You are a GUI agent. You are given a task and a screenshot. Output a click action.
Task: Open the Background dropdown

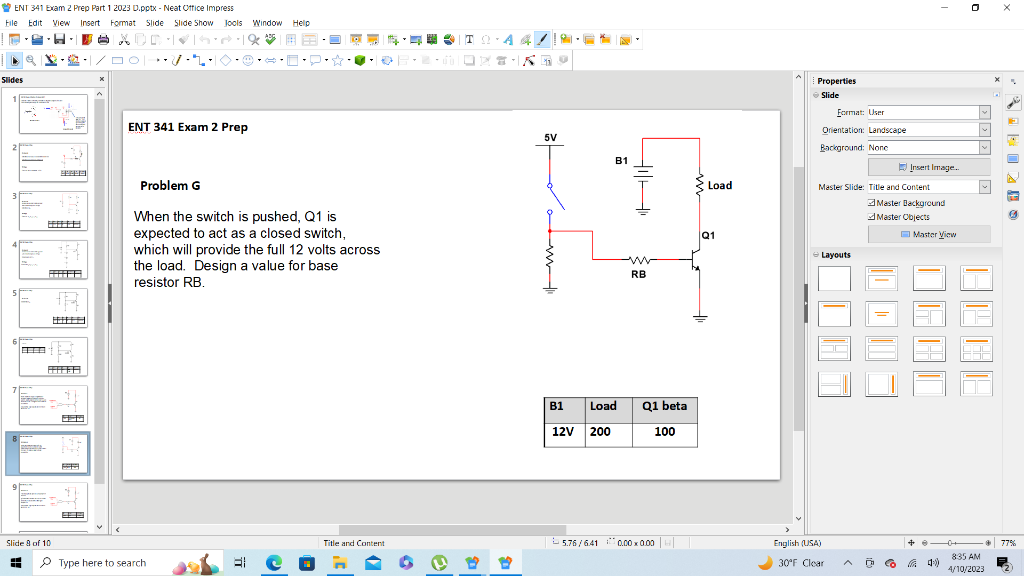click(929, 148)
